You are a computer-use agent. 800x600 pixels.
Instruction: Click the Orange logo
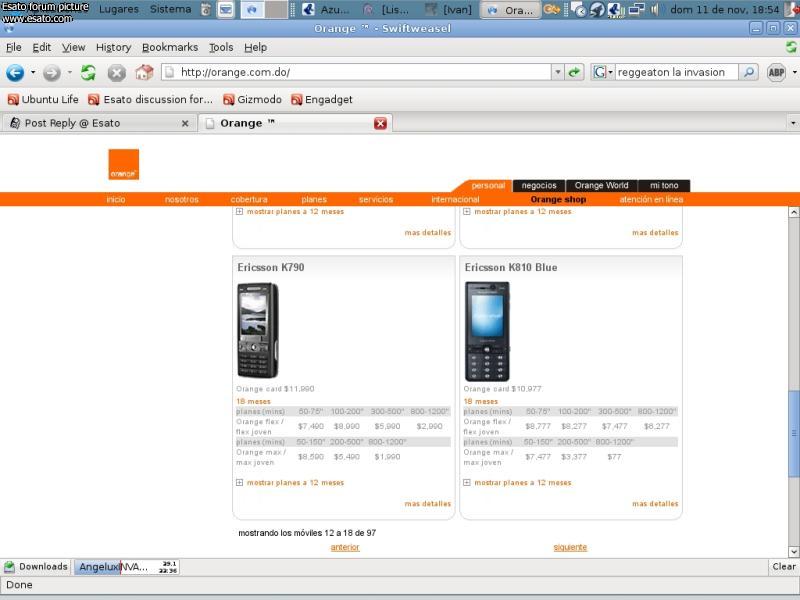(x=124, y=164)
